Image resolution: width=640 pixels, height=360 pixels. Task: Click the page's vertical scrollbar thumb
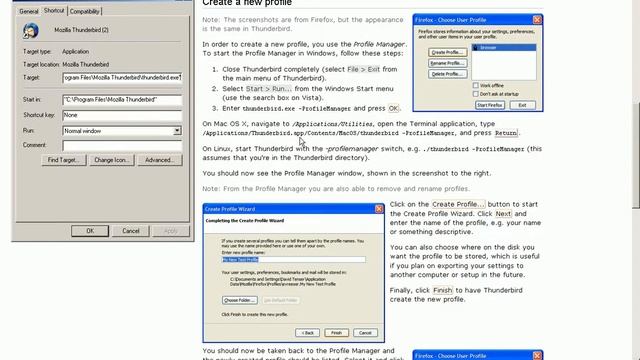coord(636,155)
